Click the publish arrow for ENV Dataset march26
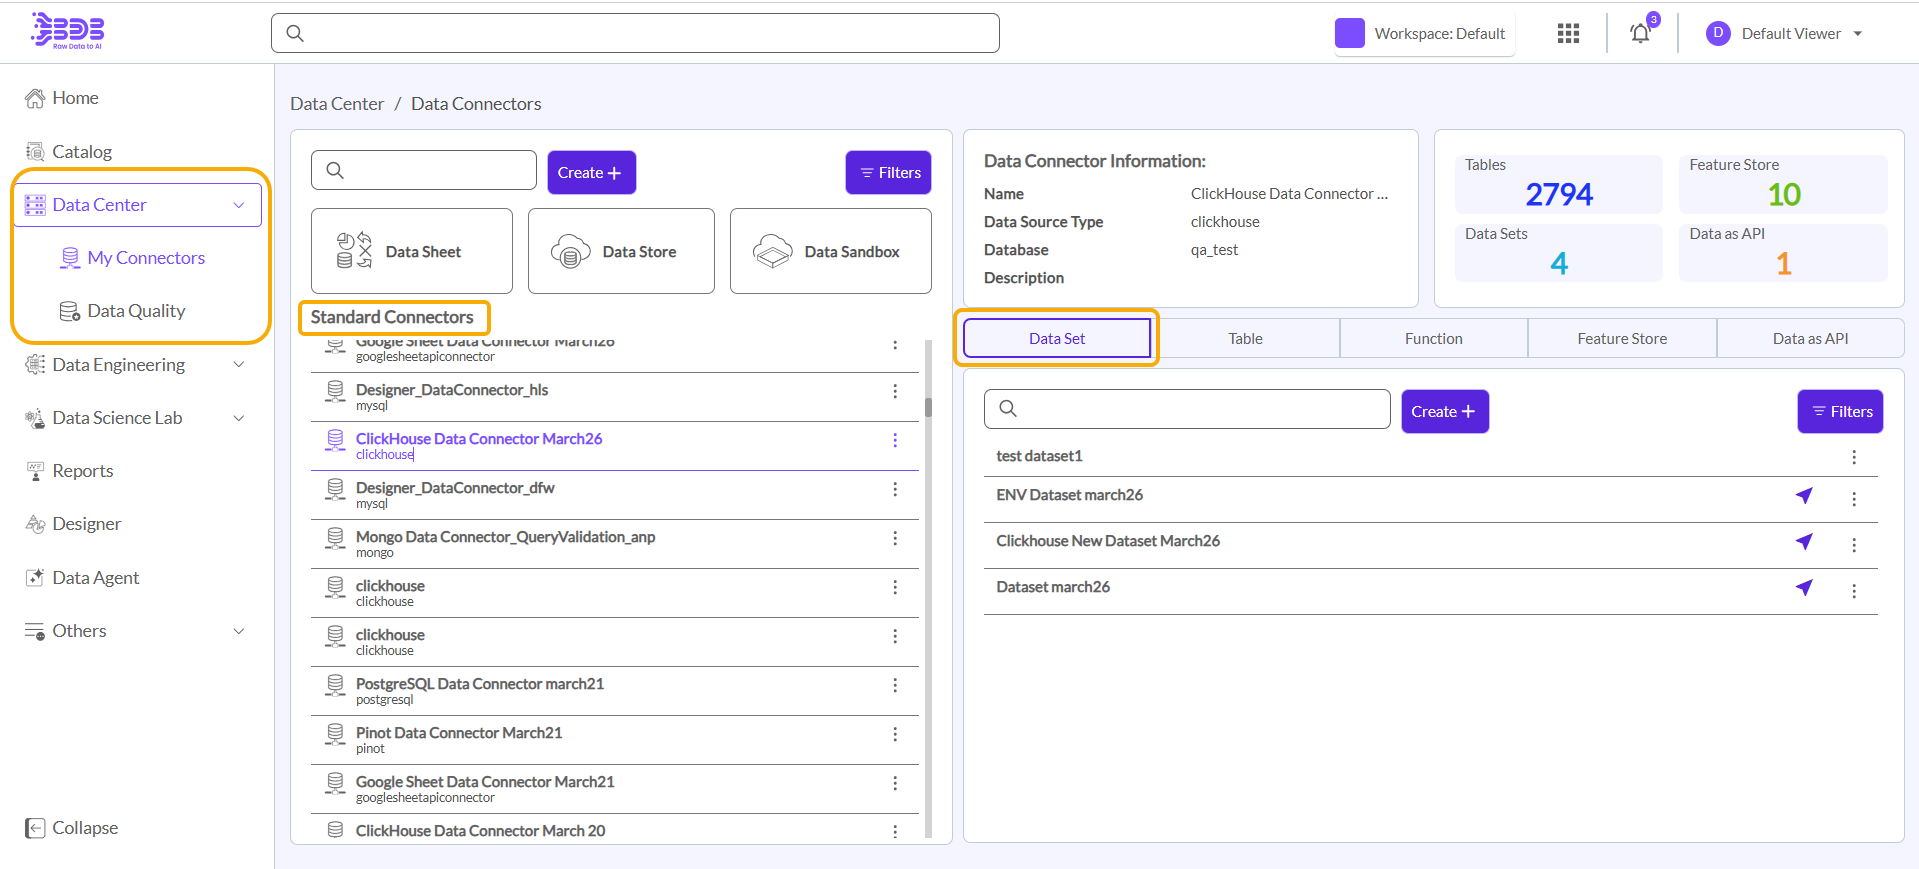The image size is (1919, 869). (x=1804, y=496)
